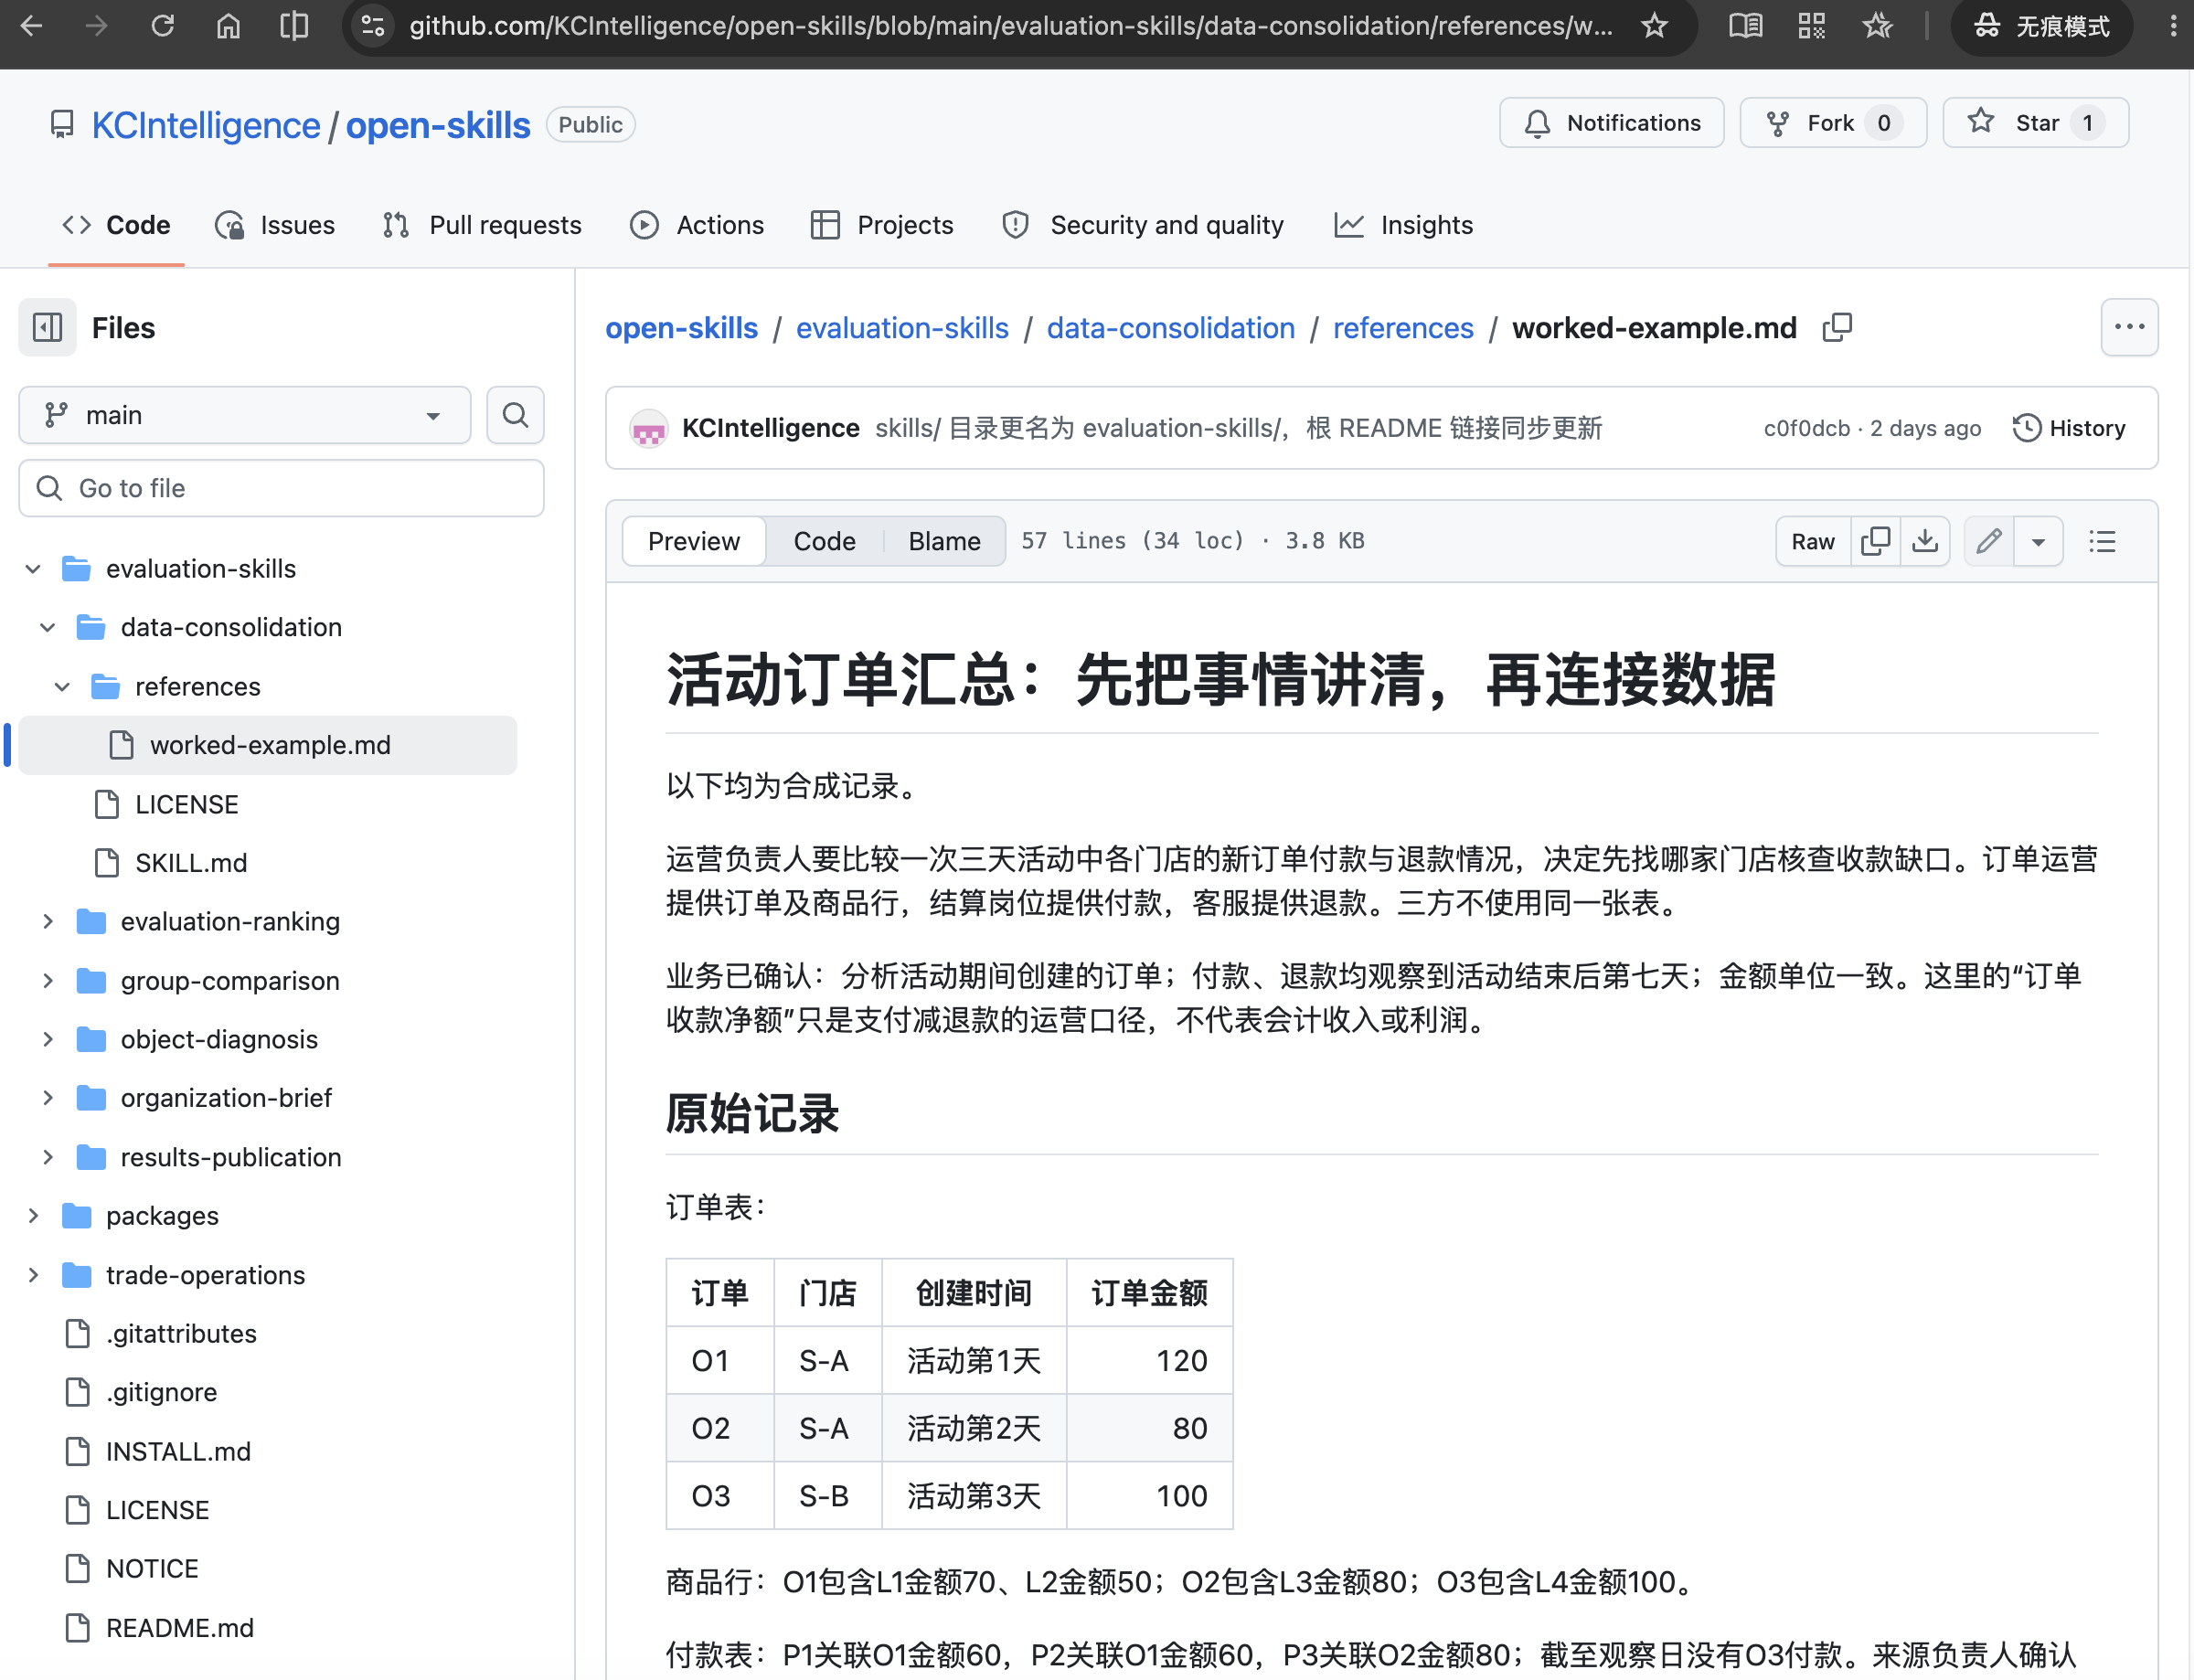Open the outline list icon

pyautogui.click(x=2102, y=541)
